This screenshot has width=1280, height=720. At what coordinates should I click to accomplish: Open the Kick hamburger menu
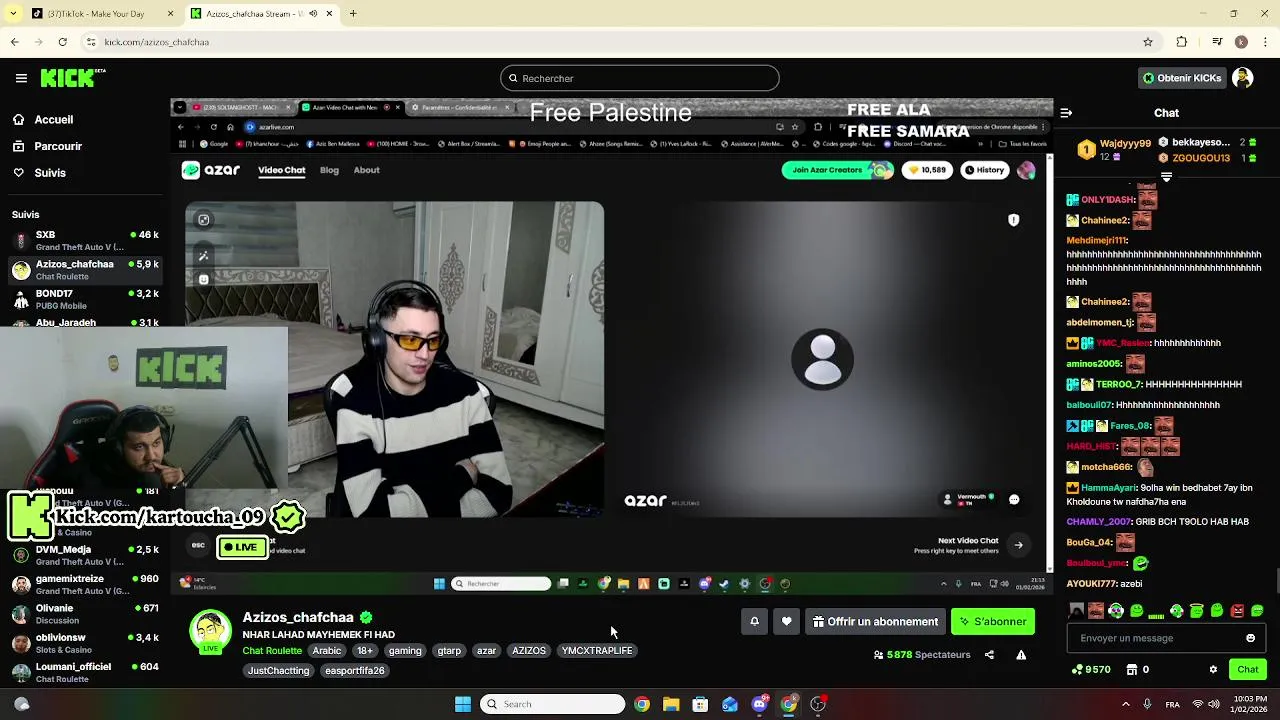click(21, 78)
